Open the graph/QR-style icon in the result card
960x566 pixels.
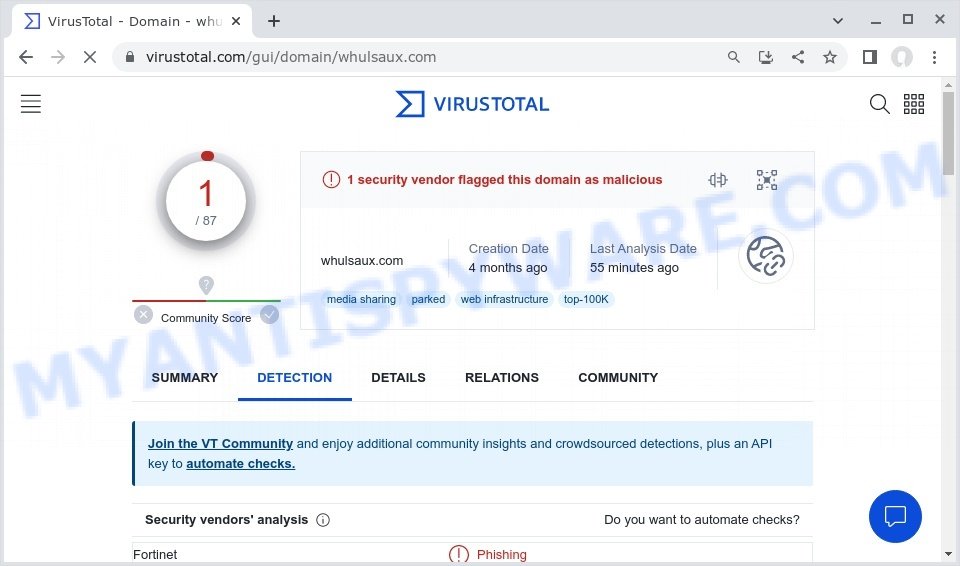tap(767, 179)
